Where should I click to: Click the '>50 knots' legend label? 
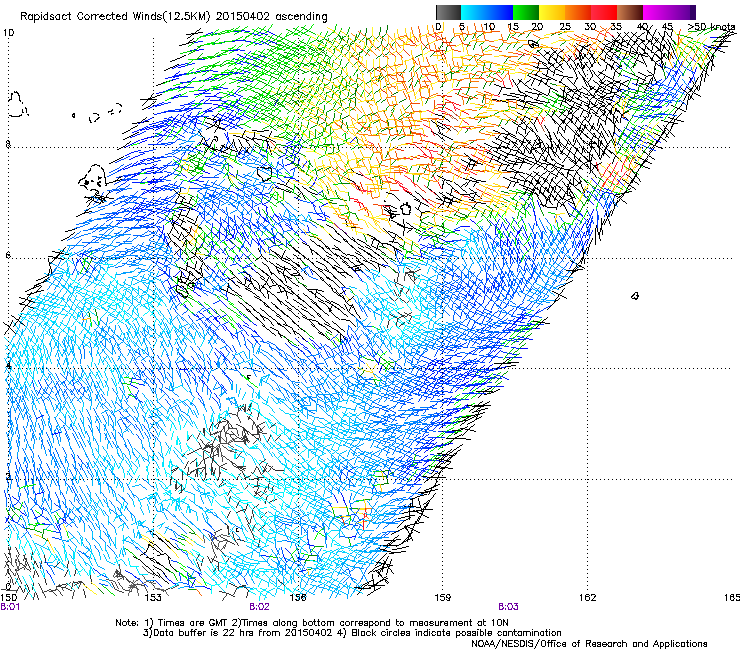click(x=711, y=26)
